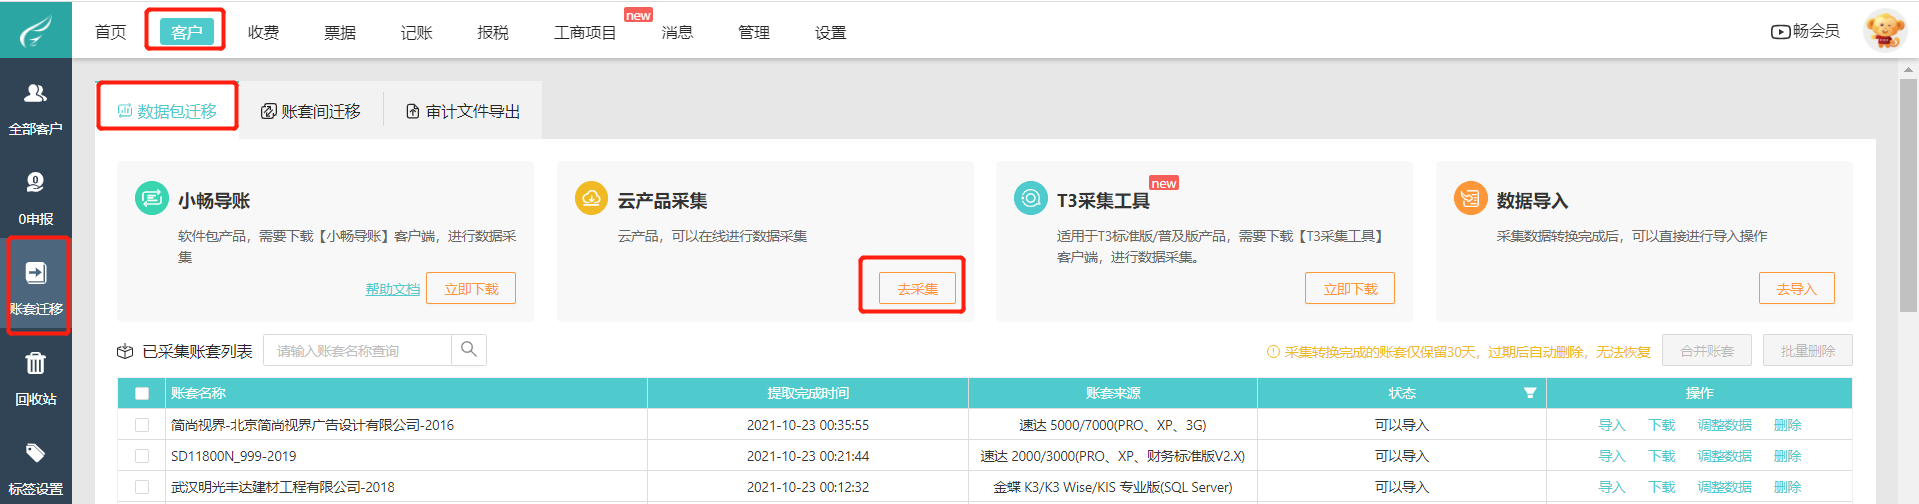
Task: Click the search magnifier button
Action: tap(469, 350)
